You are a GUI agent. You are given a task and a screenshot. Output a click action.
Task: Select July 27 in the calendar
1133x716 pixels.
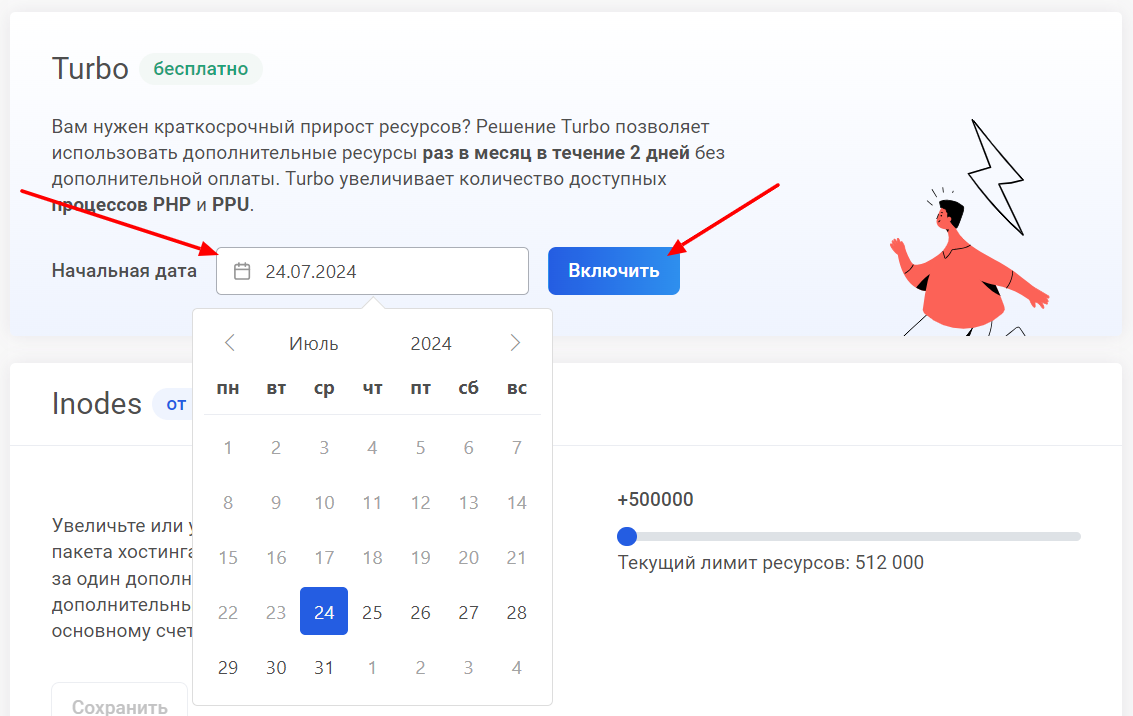[x=468, y=612]
